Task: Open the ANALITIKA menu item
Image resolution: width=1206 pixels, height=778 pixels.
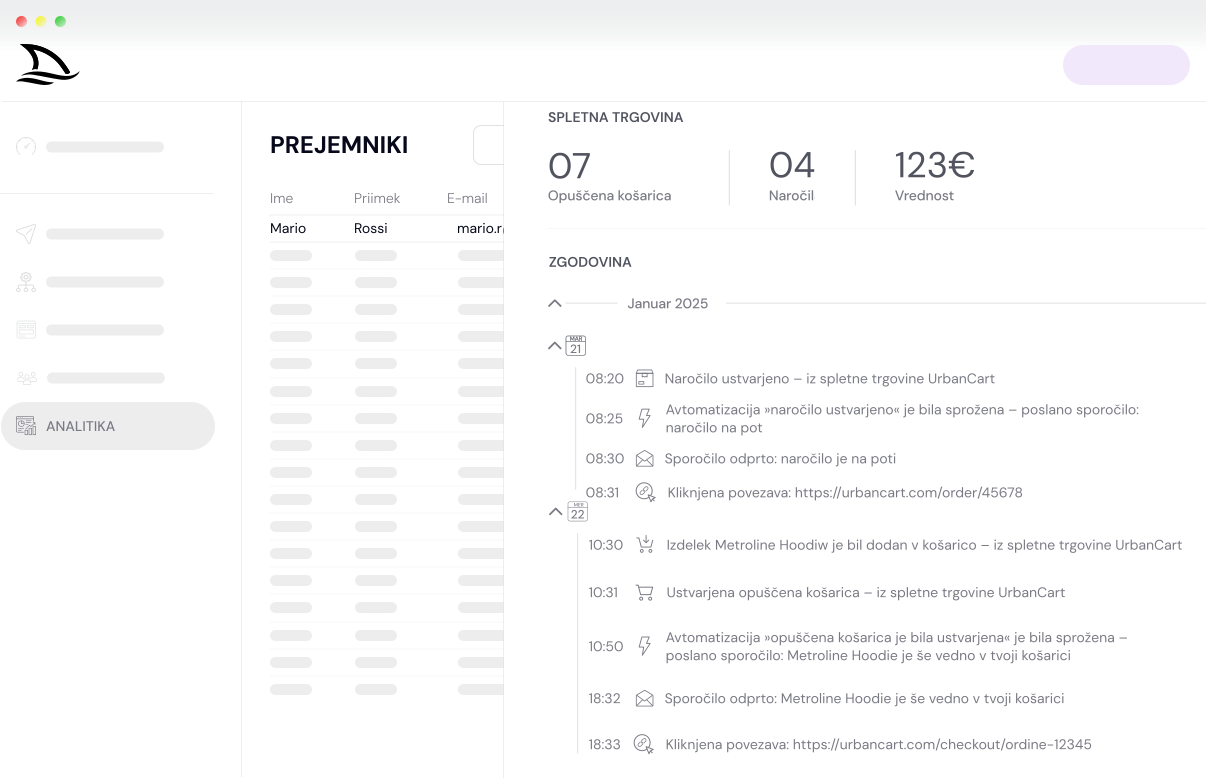Action: click(108, 426)
